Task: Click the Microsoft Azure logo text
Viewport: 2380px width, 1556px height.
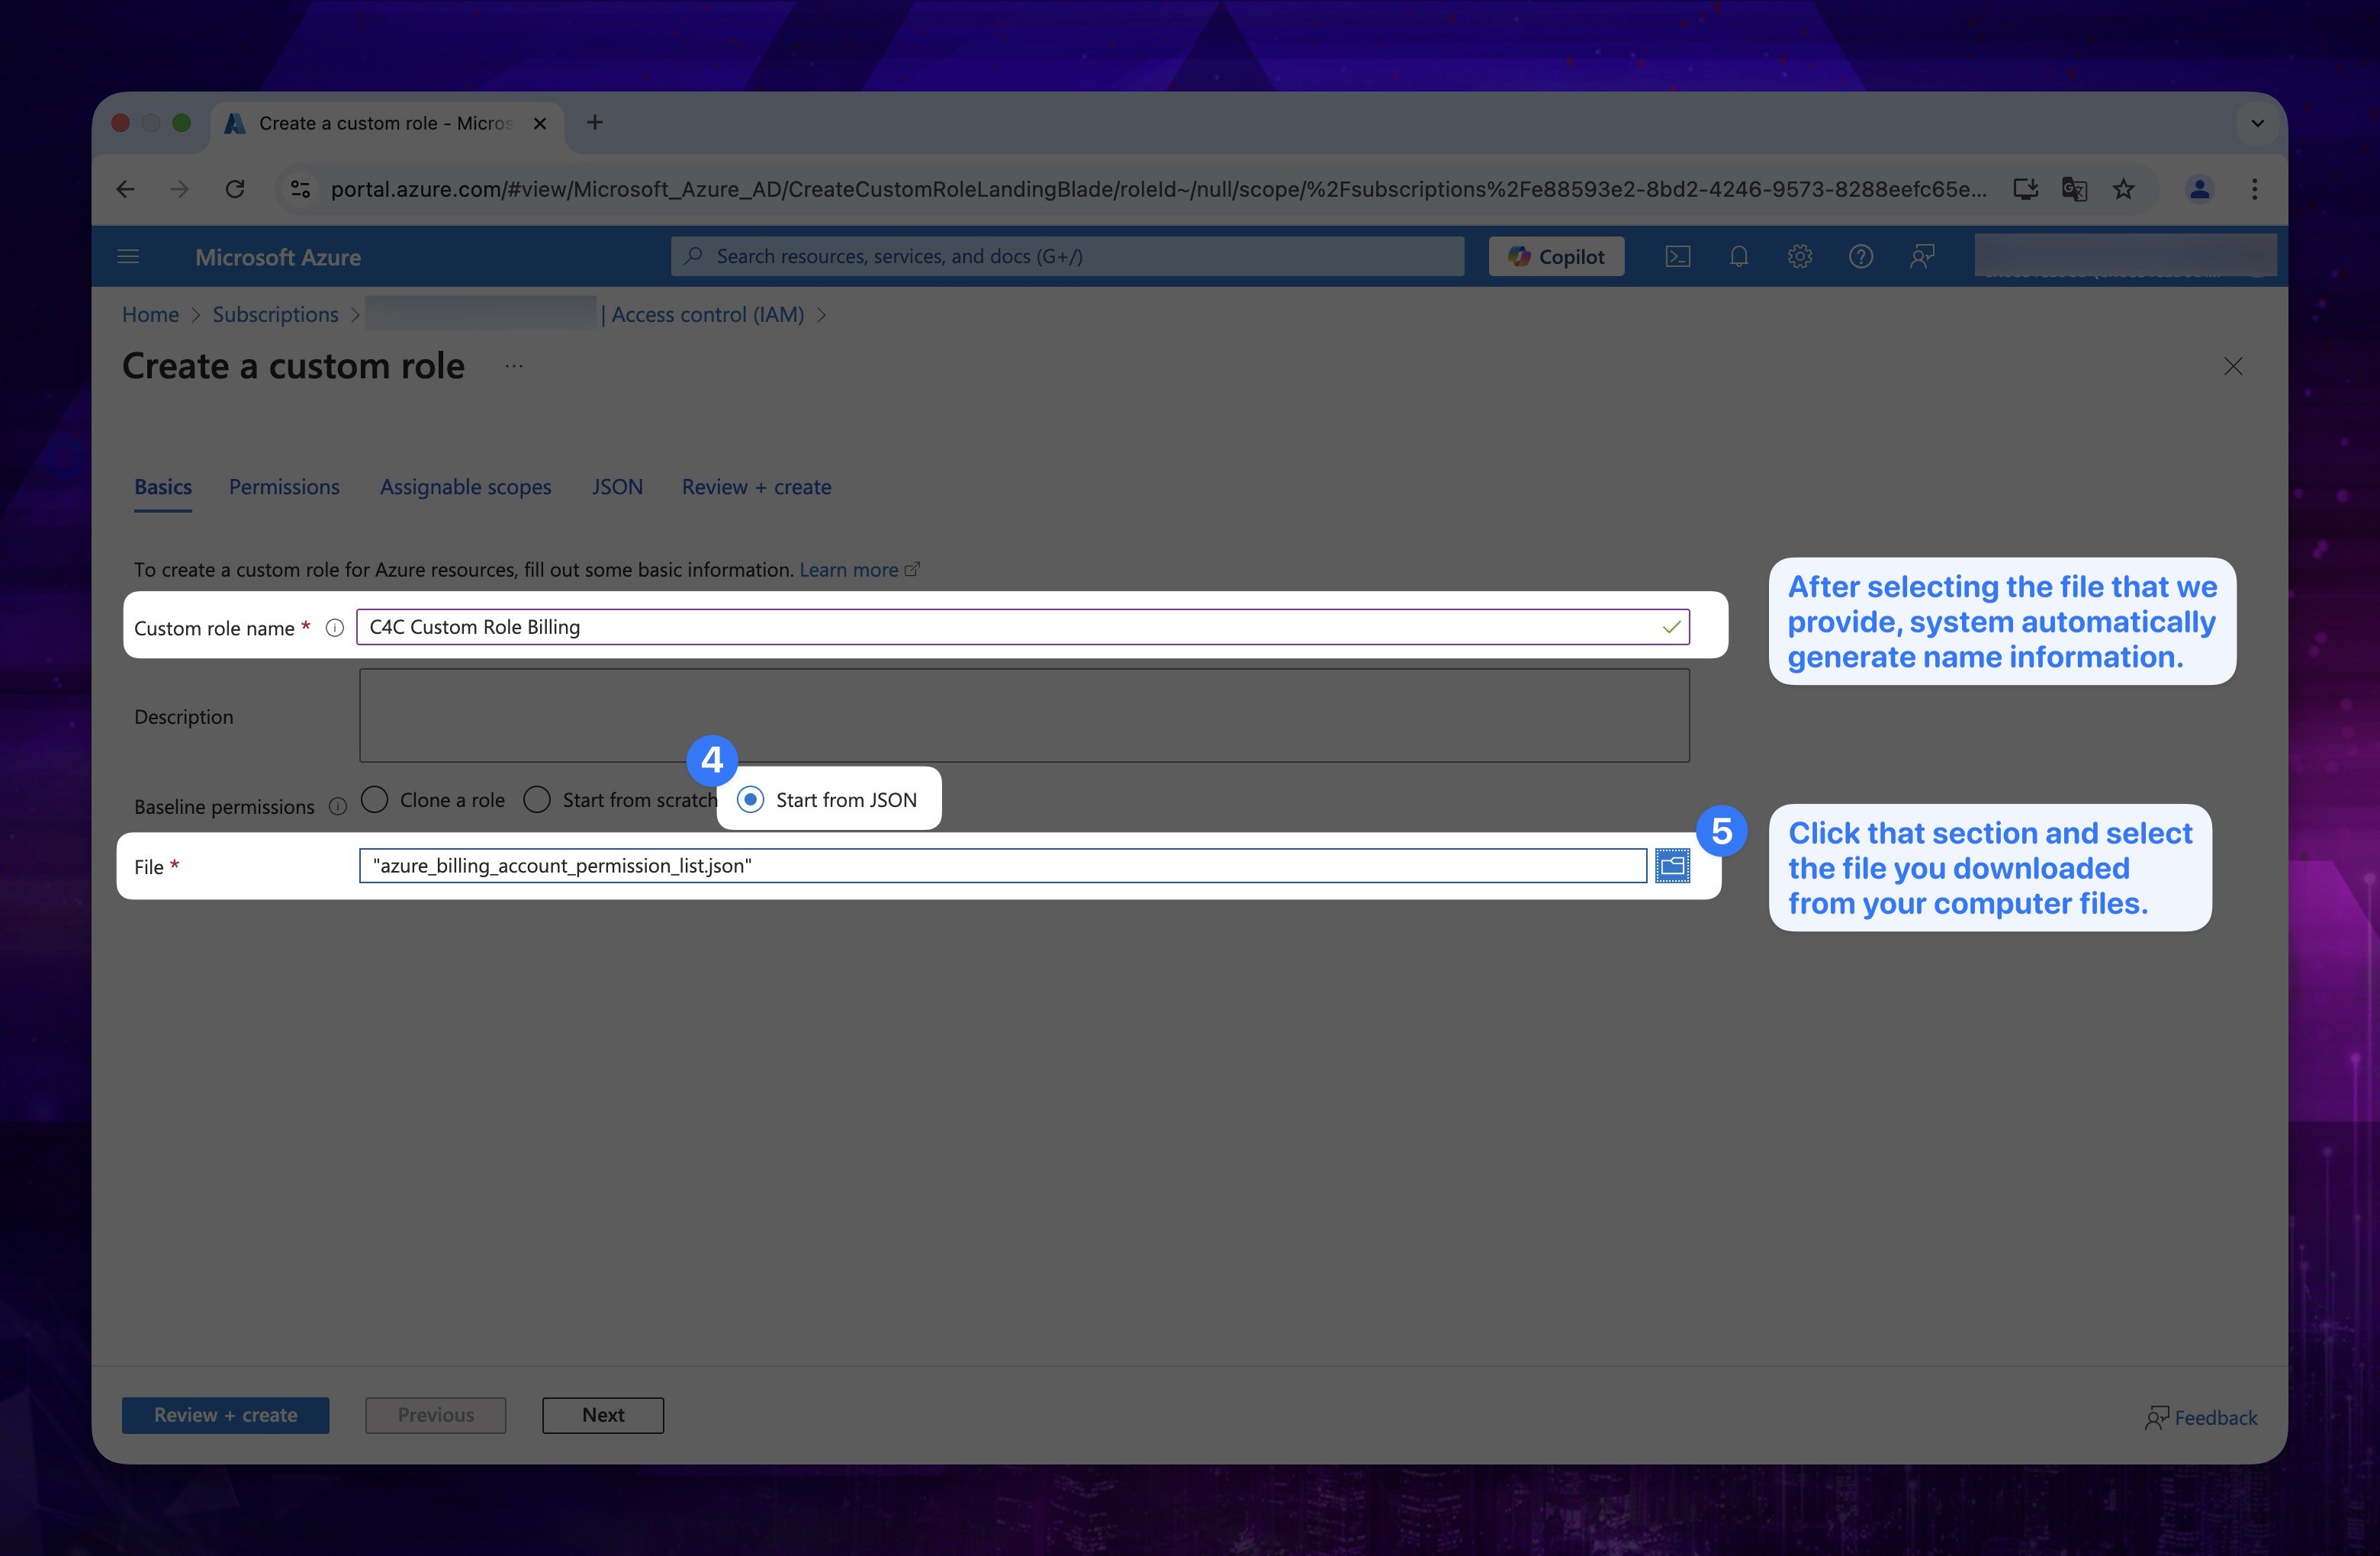Action: pos(278,257)
